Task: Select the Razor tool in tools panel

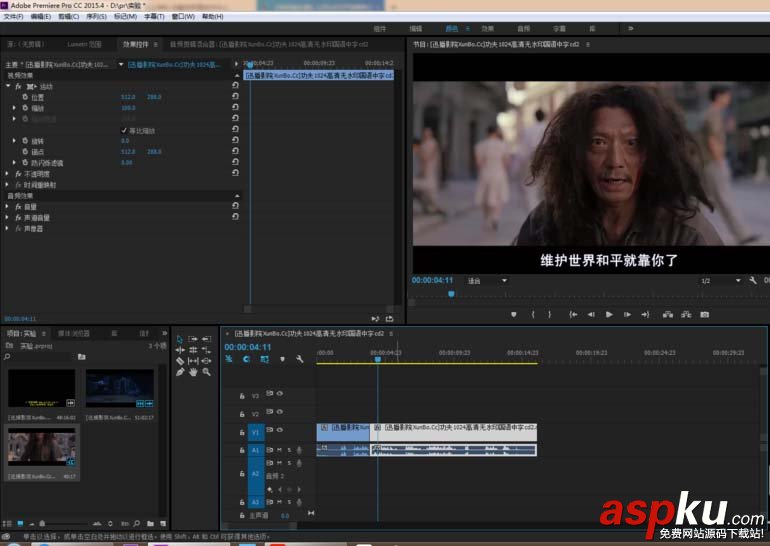Action: coord(180,361)
